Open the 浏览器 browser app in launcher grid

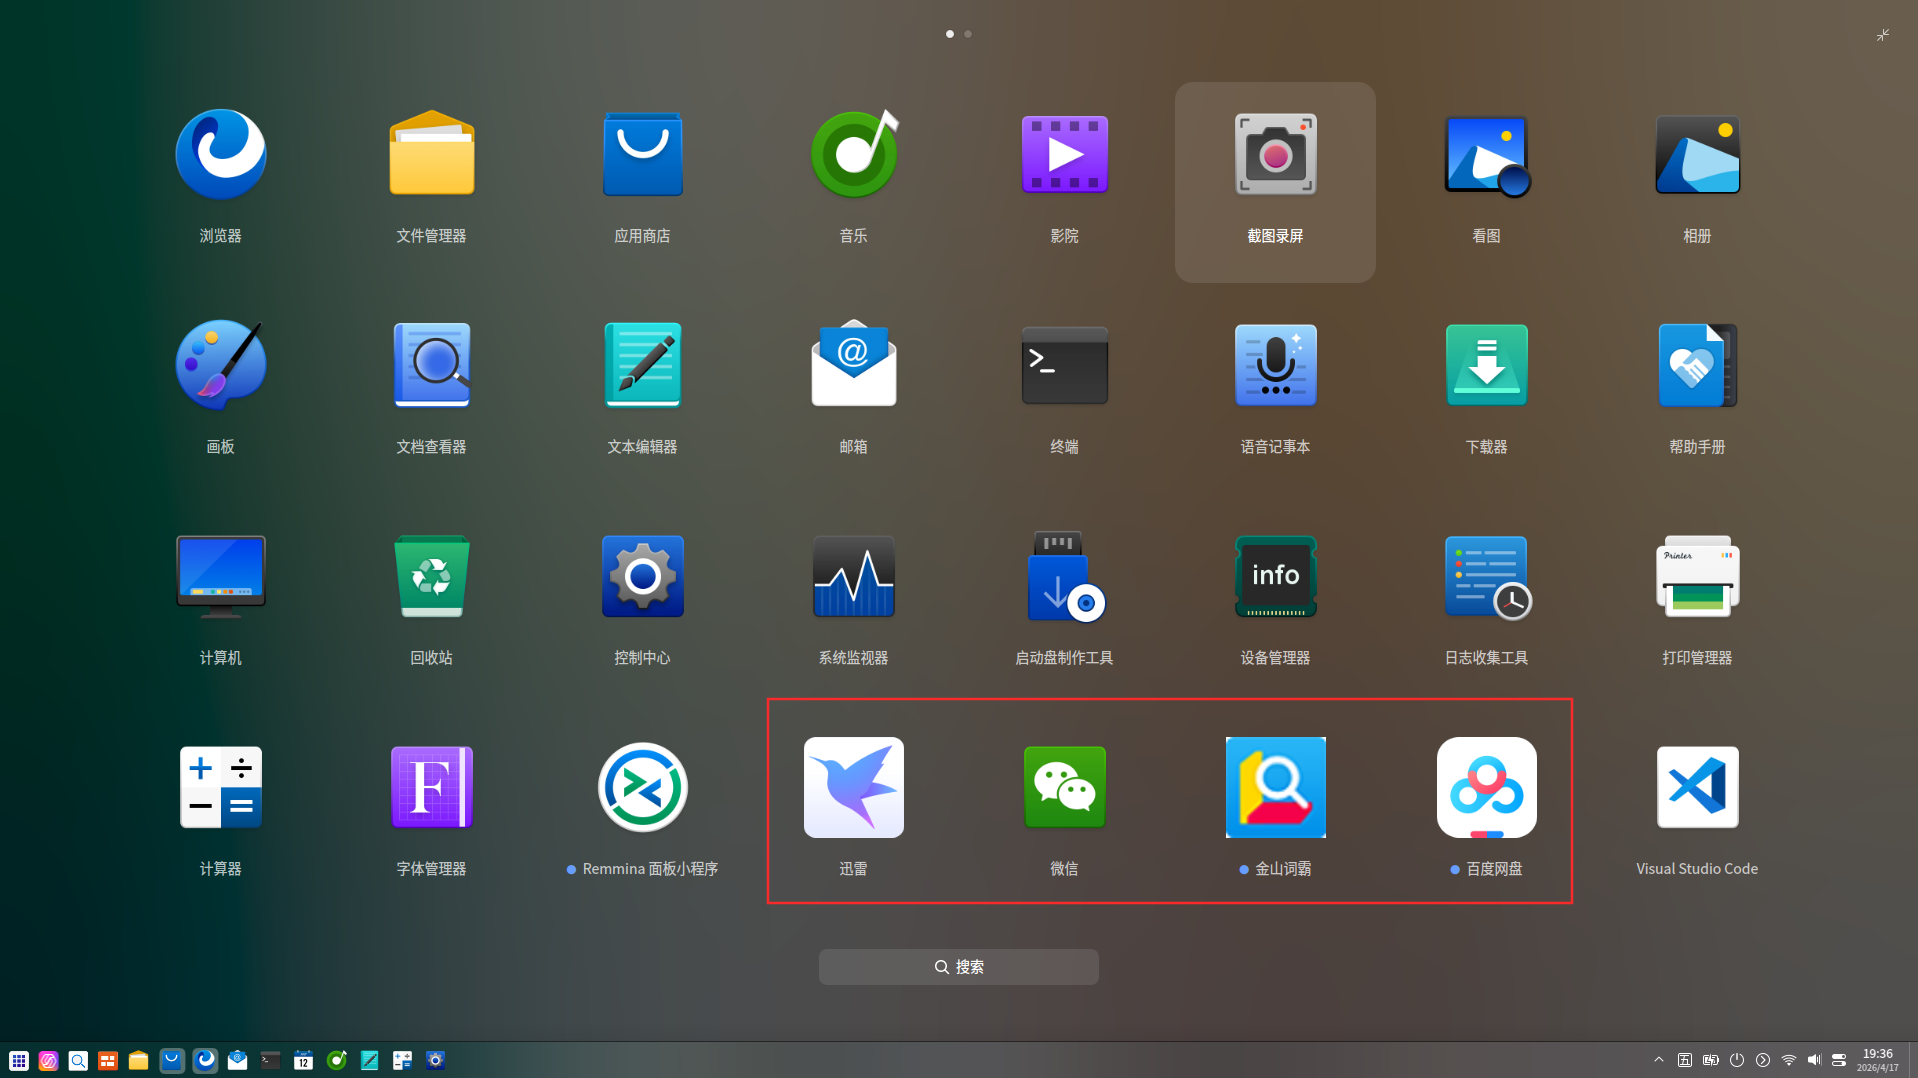pos(221,155)
